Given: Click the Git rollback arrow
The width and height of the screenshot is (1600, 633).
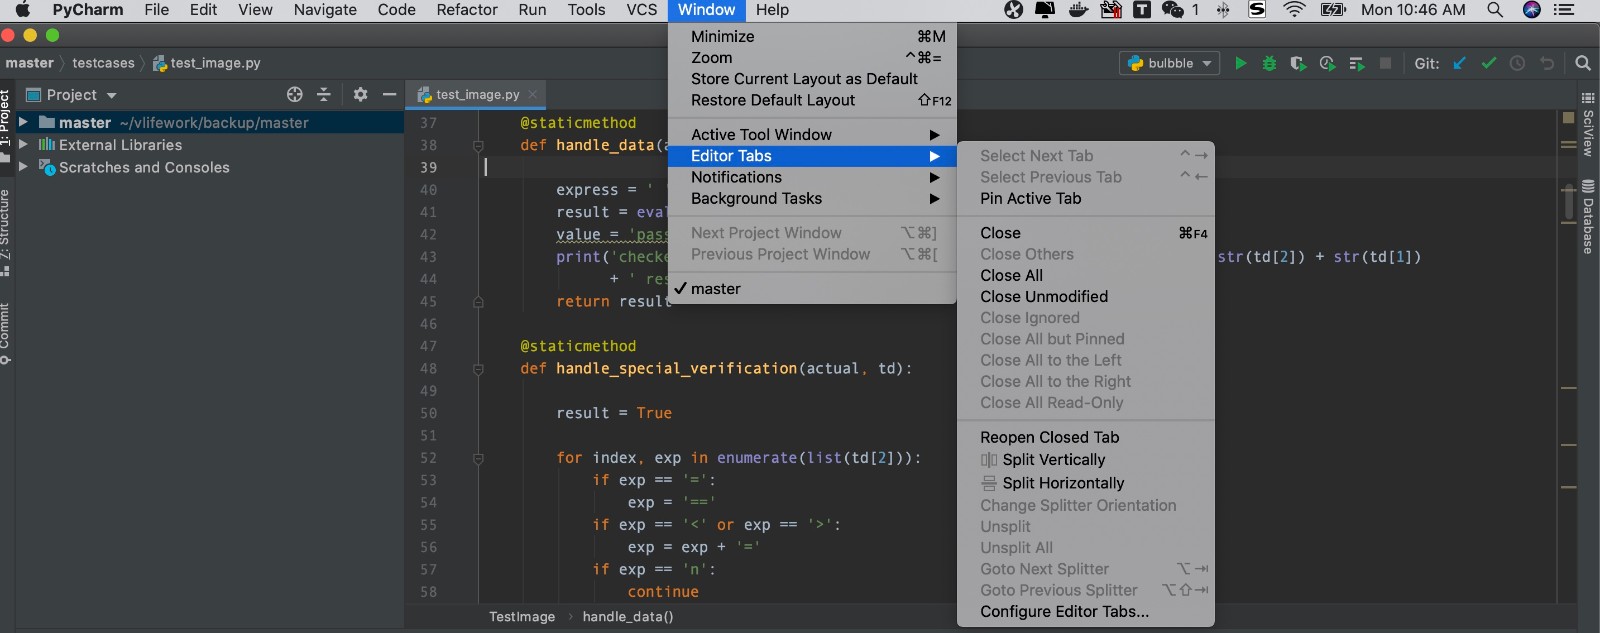Looking at the screenshot, I should [1547, 63].
